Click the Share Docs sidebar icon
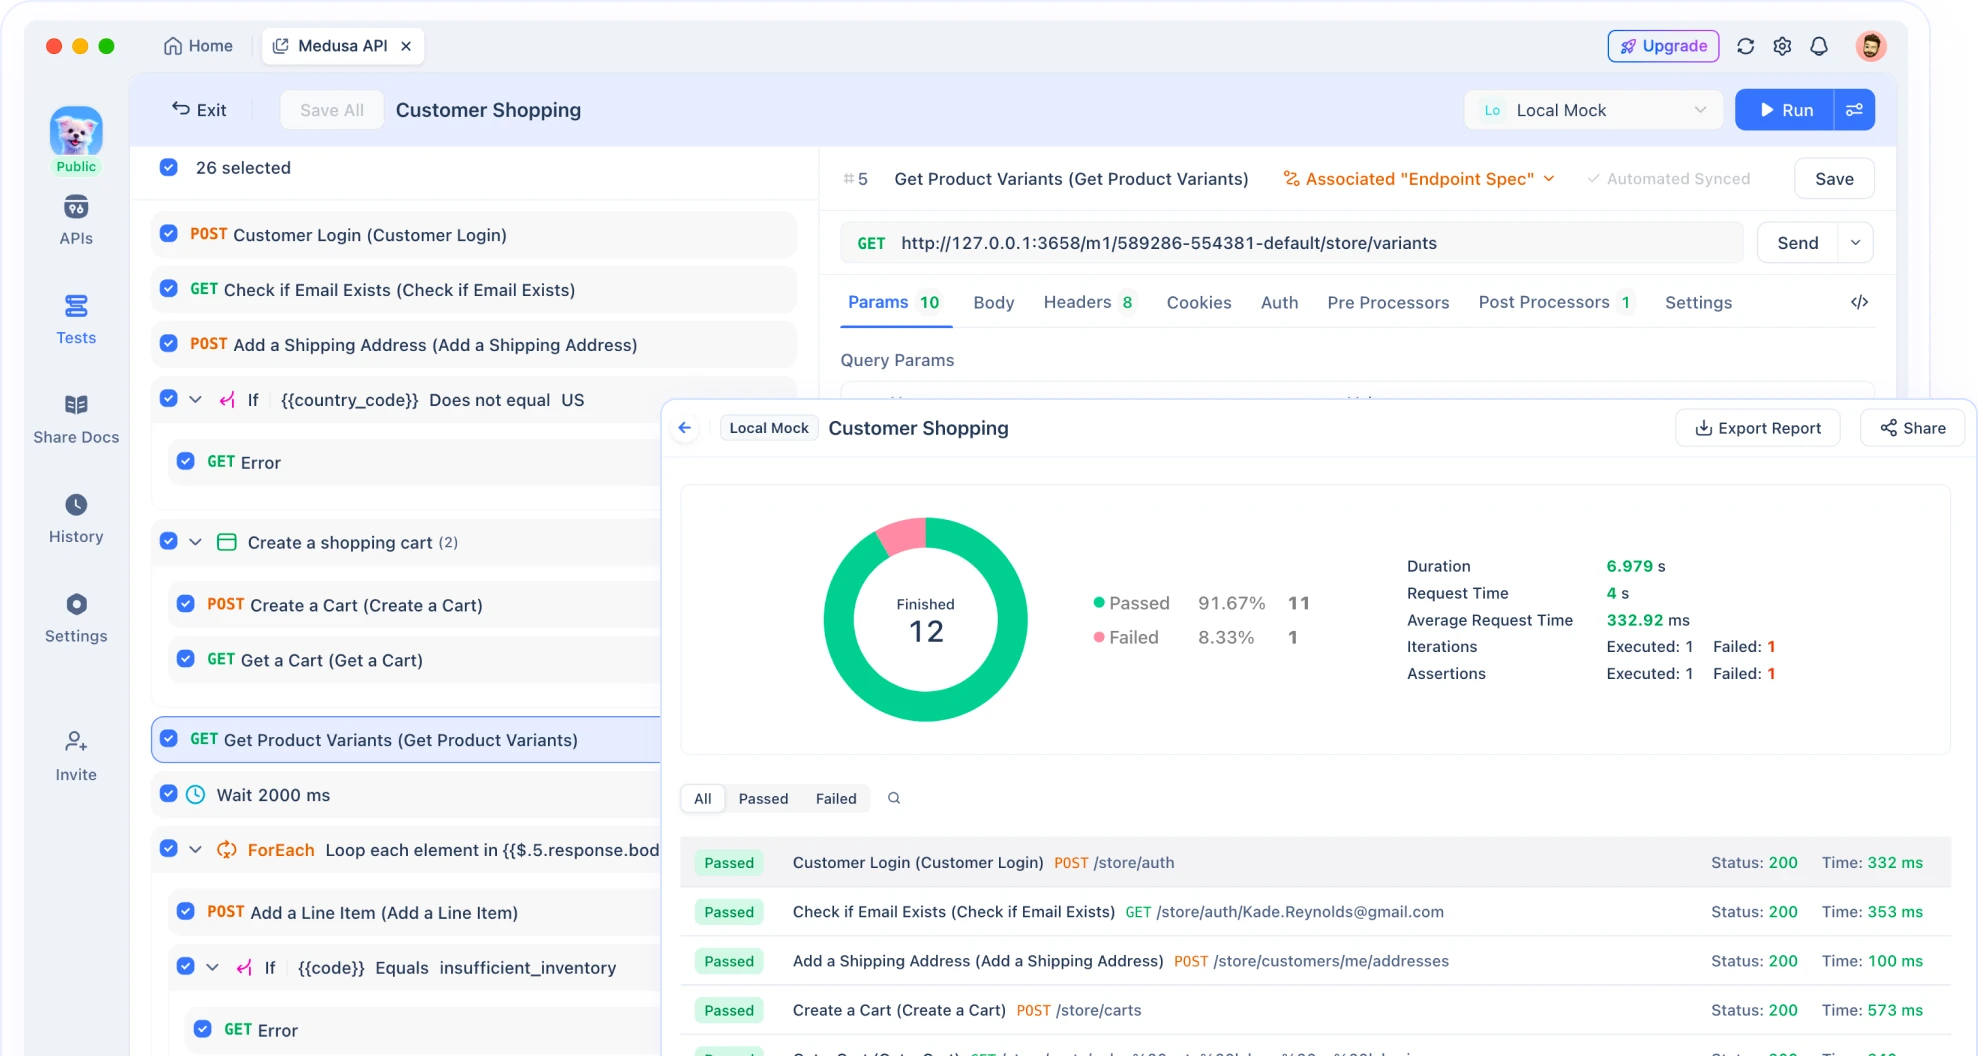1978x1056 pixels. point(76,405)
